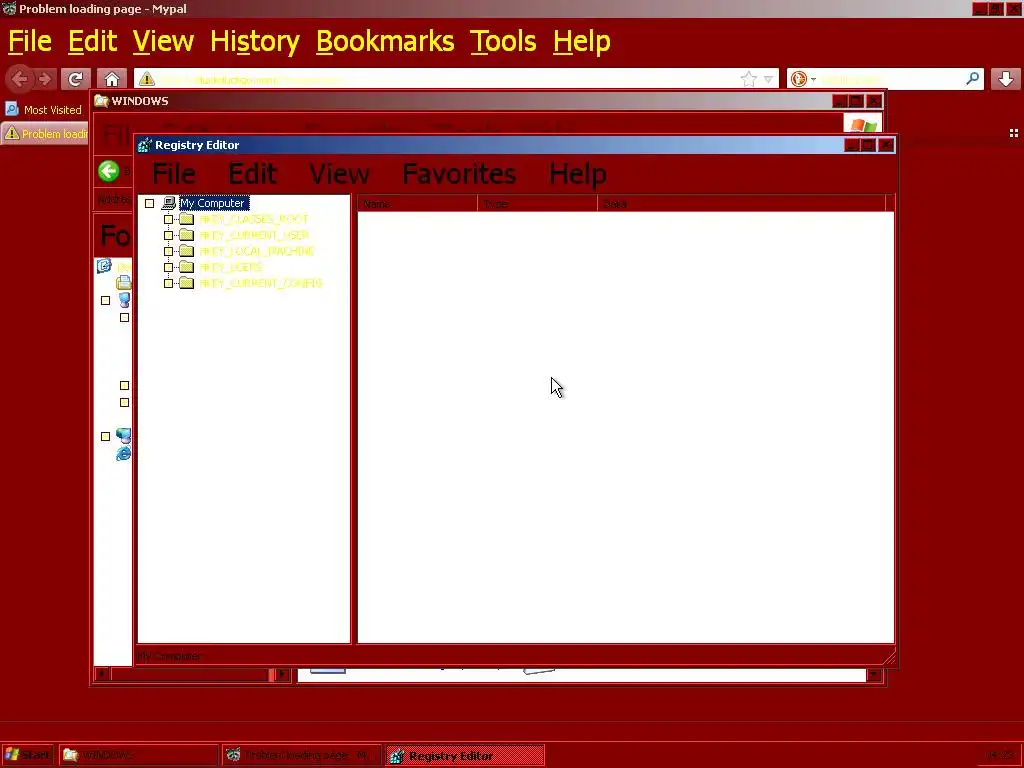
Task: Select HKEY_USERS key label
Action: 231,267
